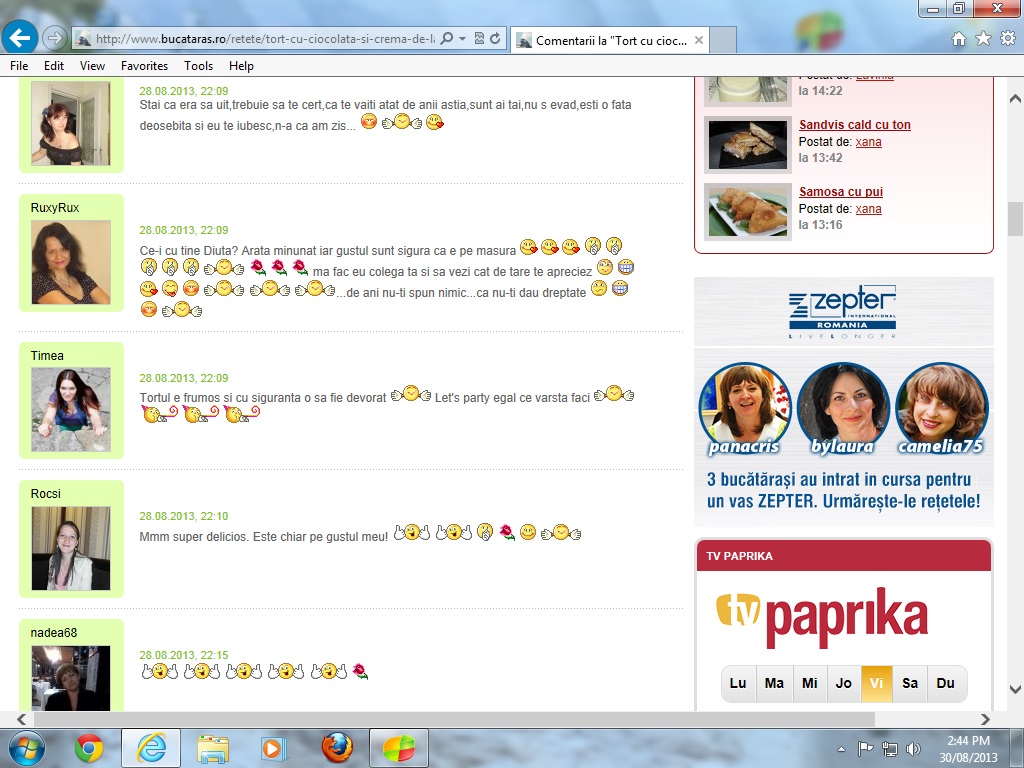Select Sa day in TV Paprika schedule
Image resolution: width=1024 pixels, height=768 pixels.
click(x=910, y=683)
